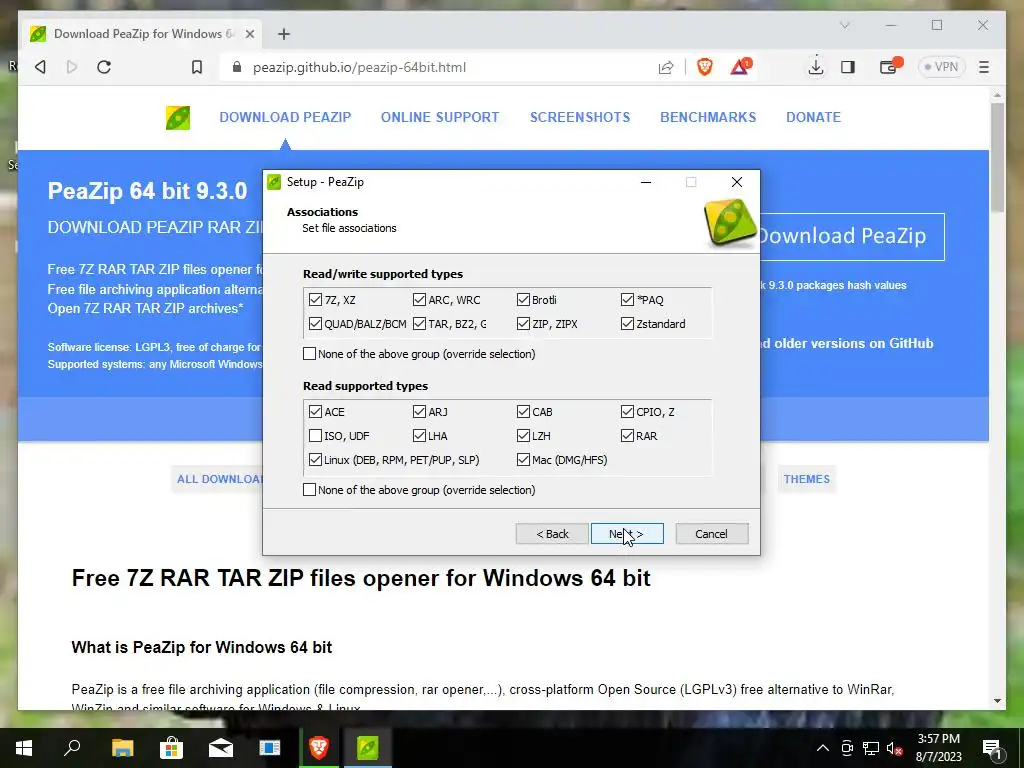Open the Windows Start menu
The height and width of the screenshot is (768, 1024).
(x=24, y=748)
